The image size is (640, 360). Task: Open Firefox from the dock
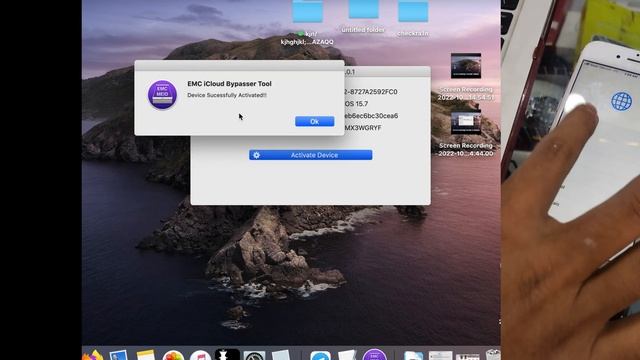pyautogui.click(x=93, y=355)
